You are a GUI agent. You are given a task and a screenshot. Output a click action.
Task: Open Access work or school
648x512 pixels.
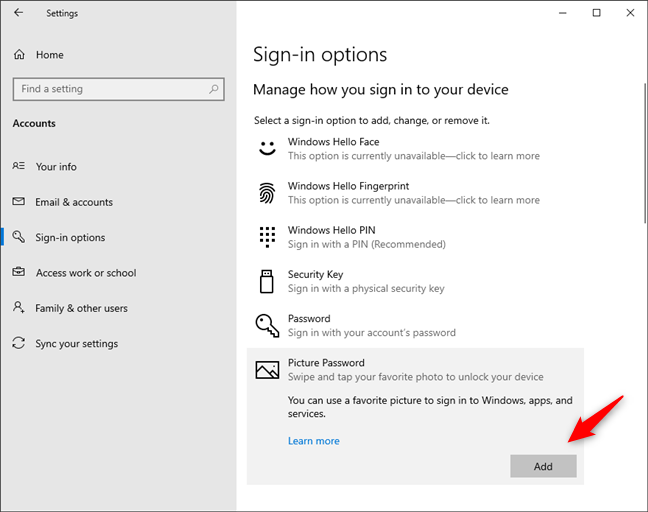click(118, 273)
